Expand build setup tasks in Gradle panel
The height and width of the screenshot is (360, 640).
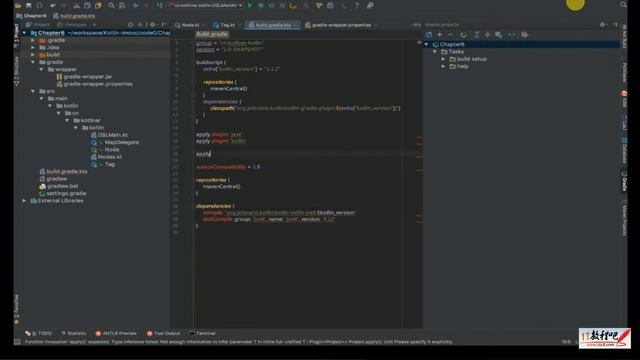click(x=444, y=59)
